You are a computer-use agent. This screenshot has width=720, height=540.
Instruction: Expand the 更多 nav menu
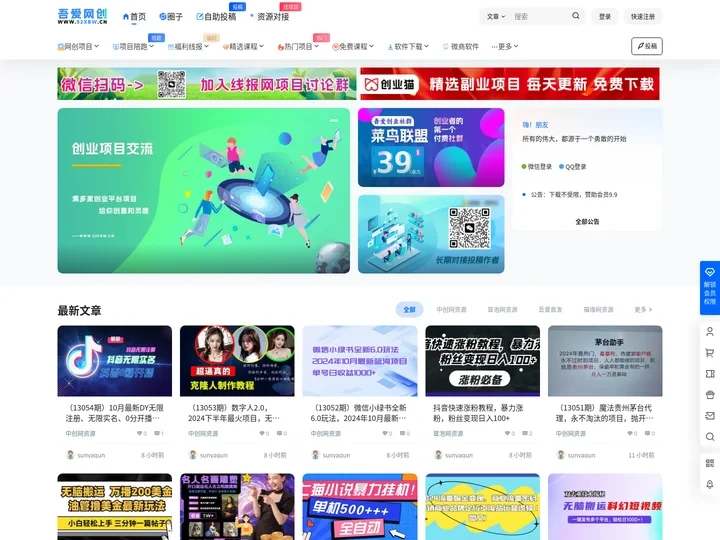click(505, 46)
